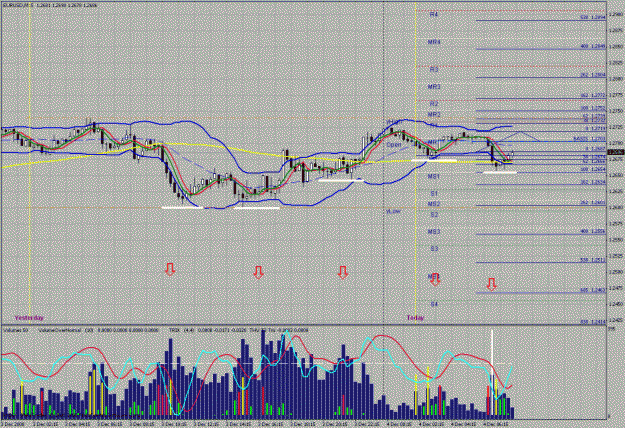The image size is (625, 428).
Task: Click the S2 support label
Action: click(434, 215)
